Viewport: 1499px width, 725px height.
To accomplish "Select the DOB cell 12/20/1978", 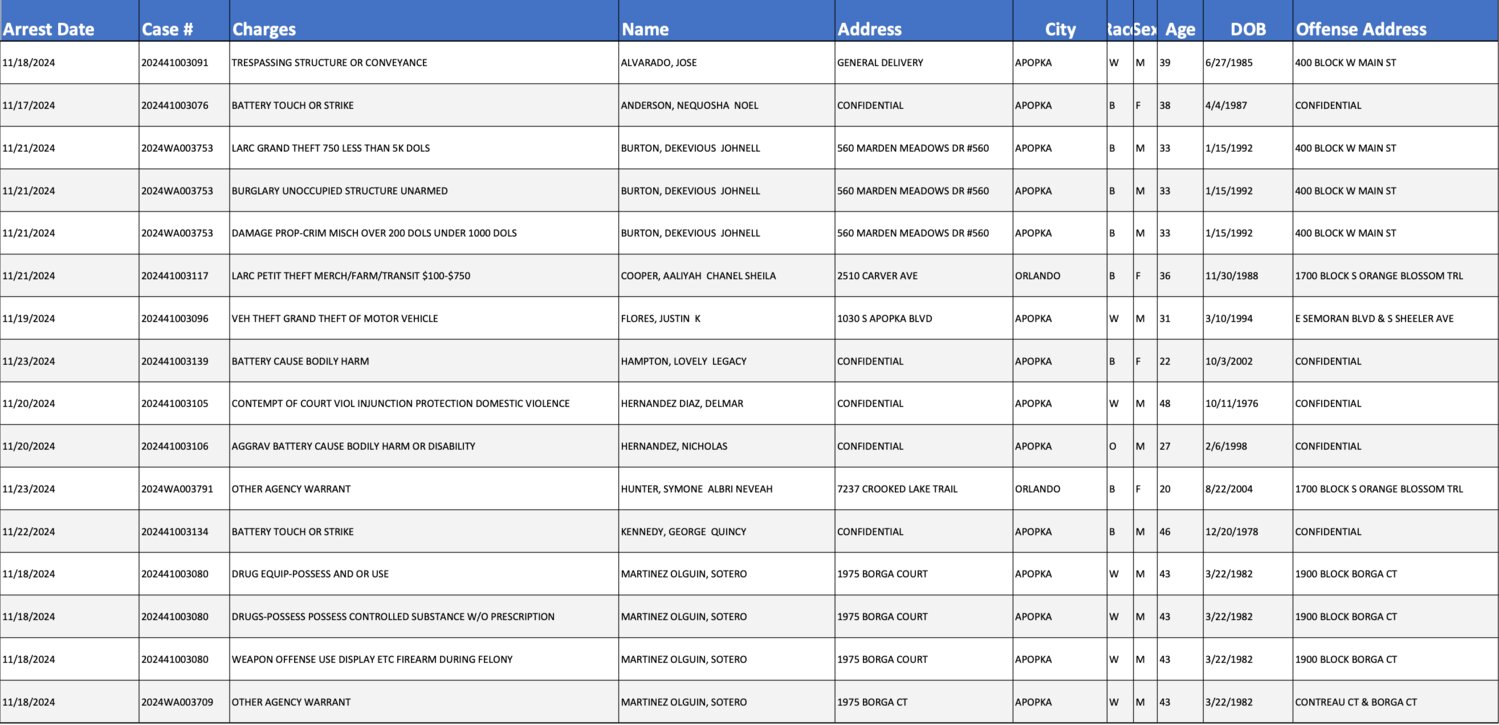I will point(1247,532).
